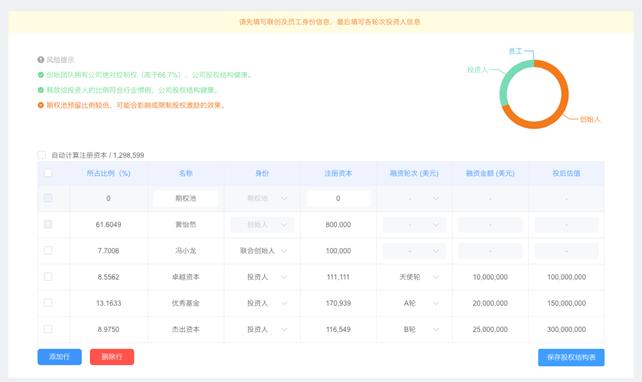The width and height of the screenshot is (642, 382).
Task: Click the 10,000,000 financing amount cell
Action: pos(490,277)
